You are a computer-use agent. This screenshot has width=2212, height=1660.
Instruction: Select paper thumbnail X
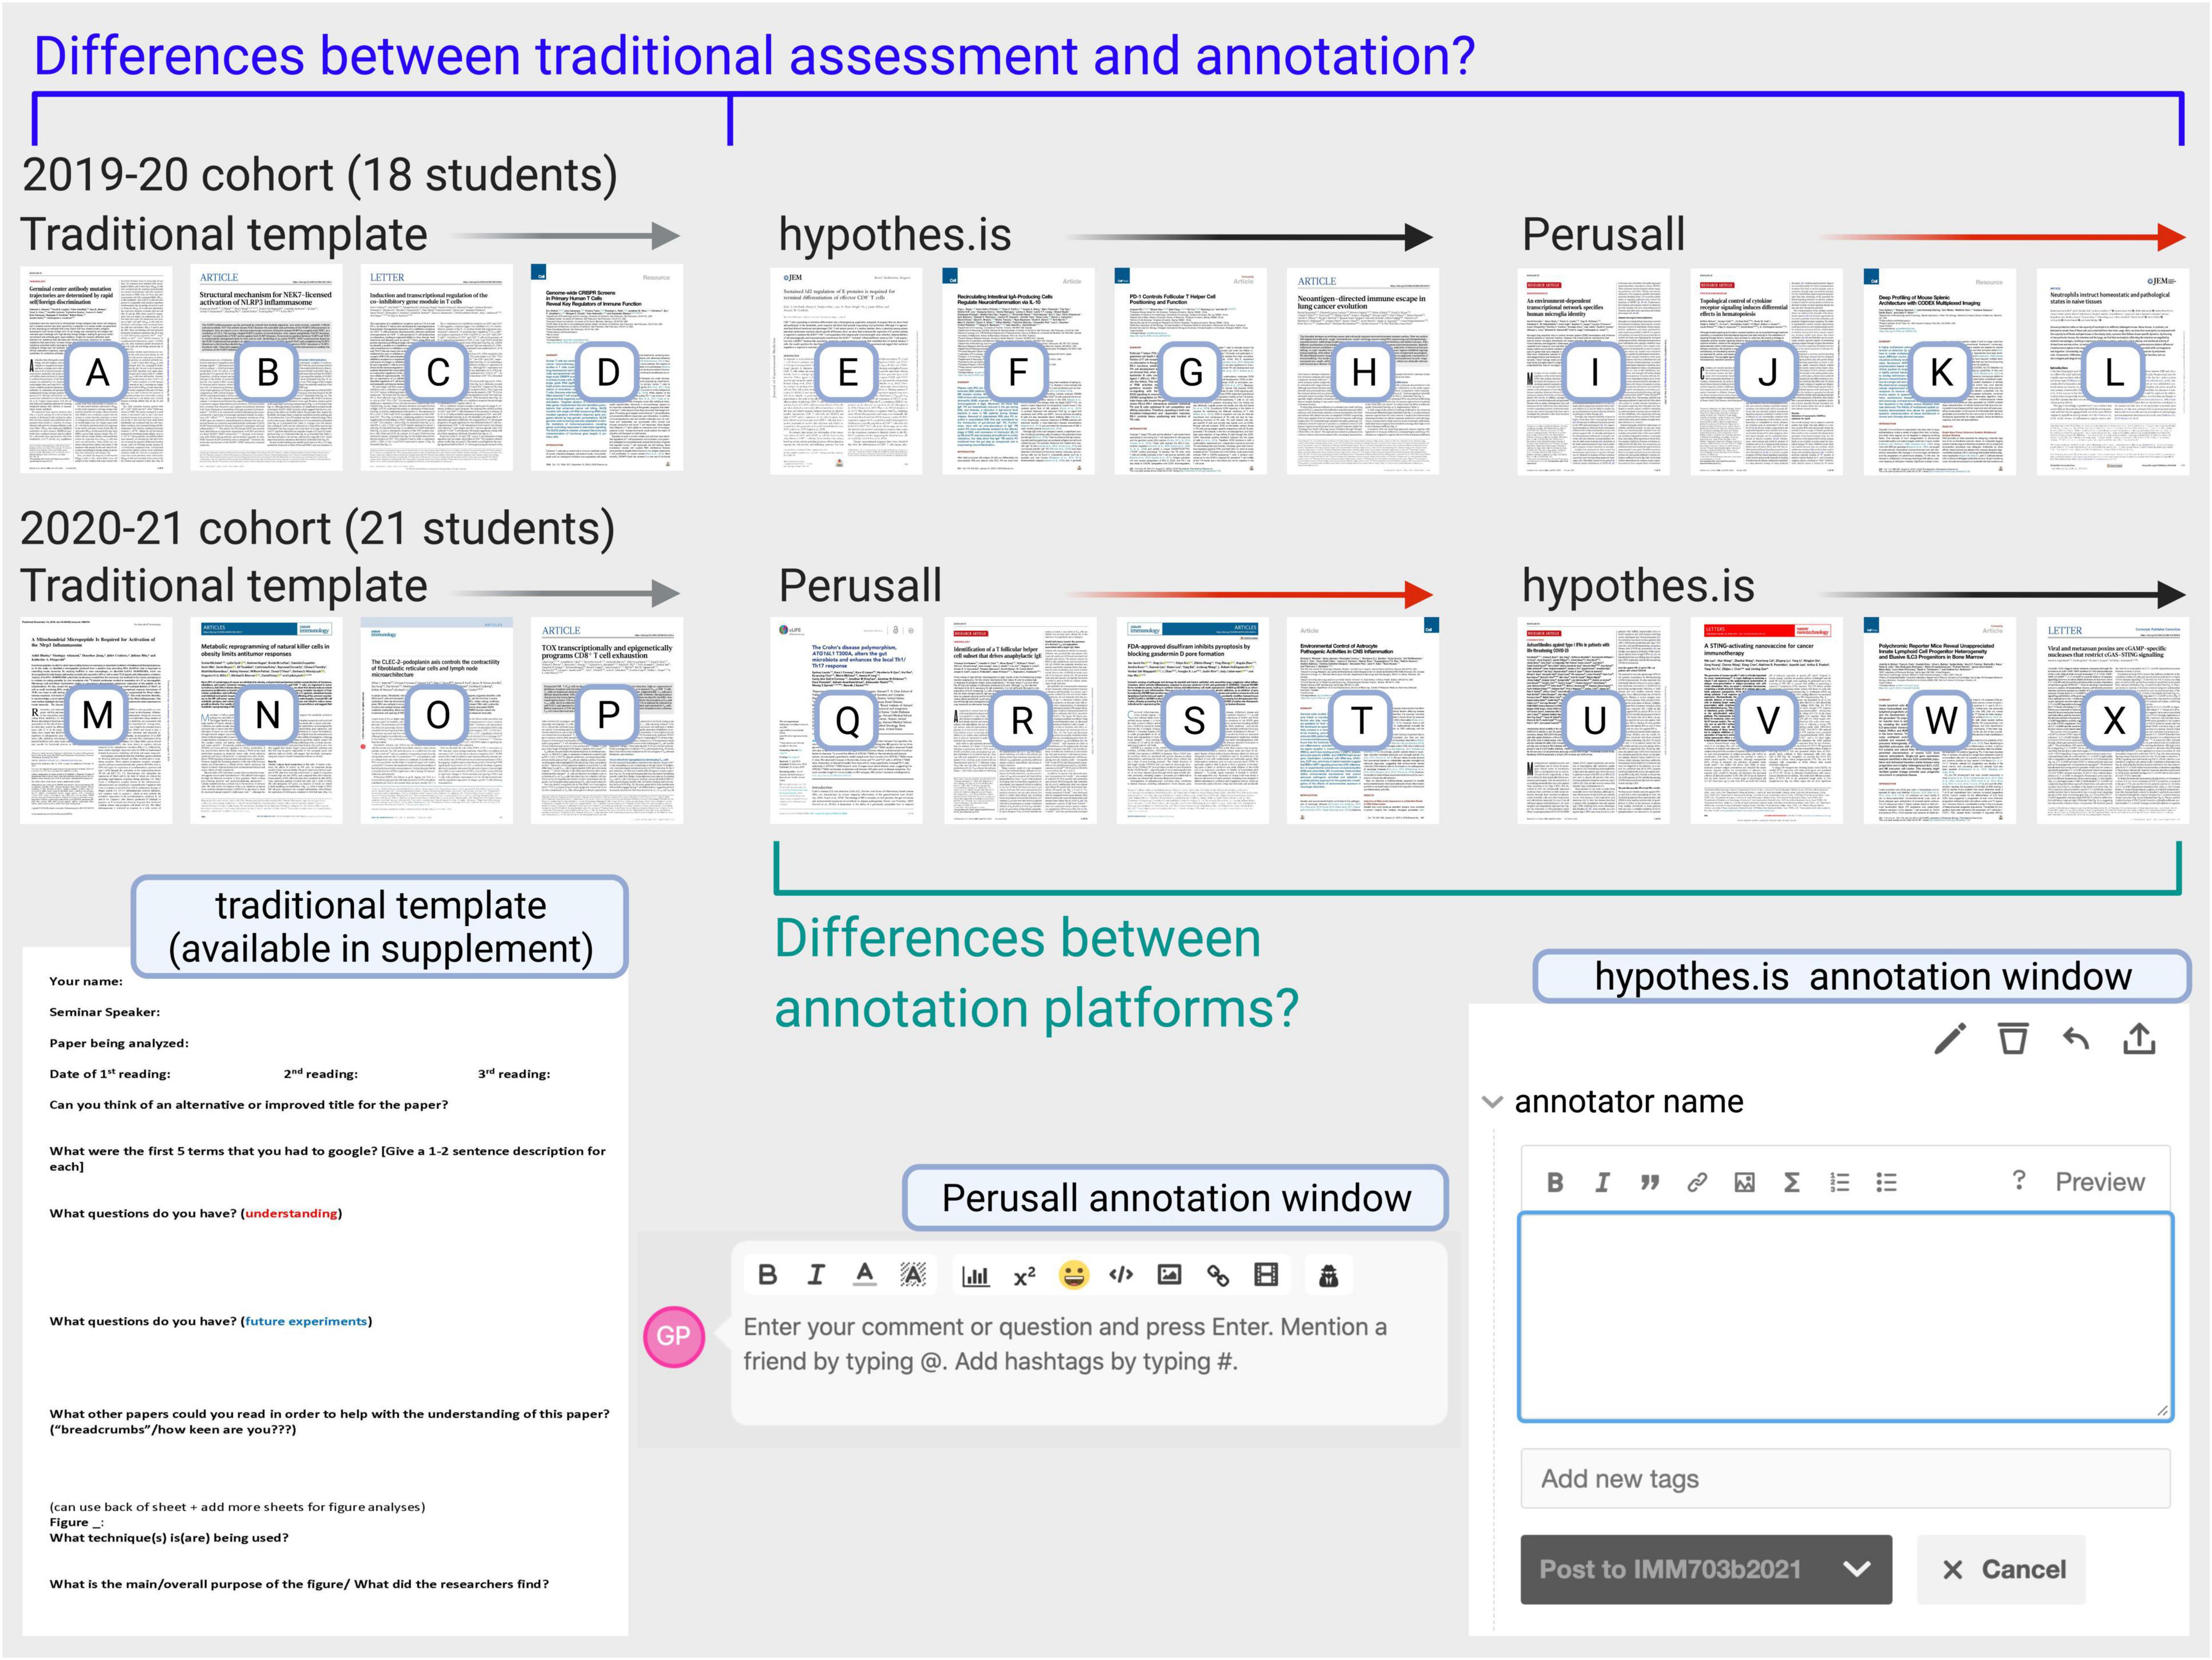pos(2112,721)
